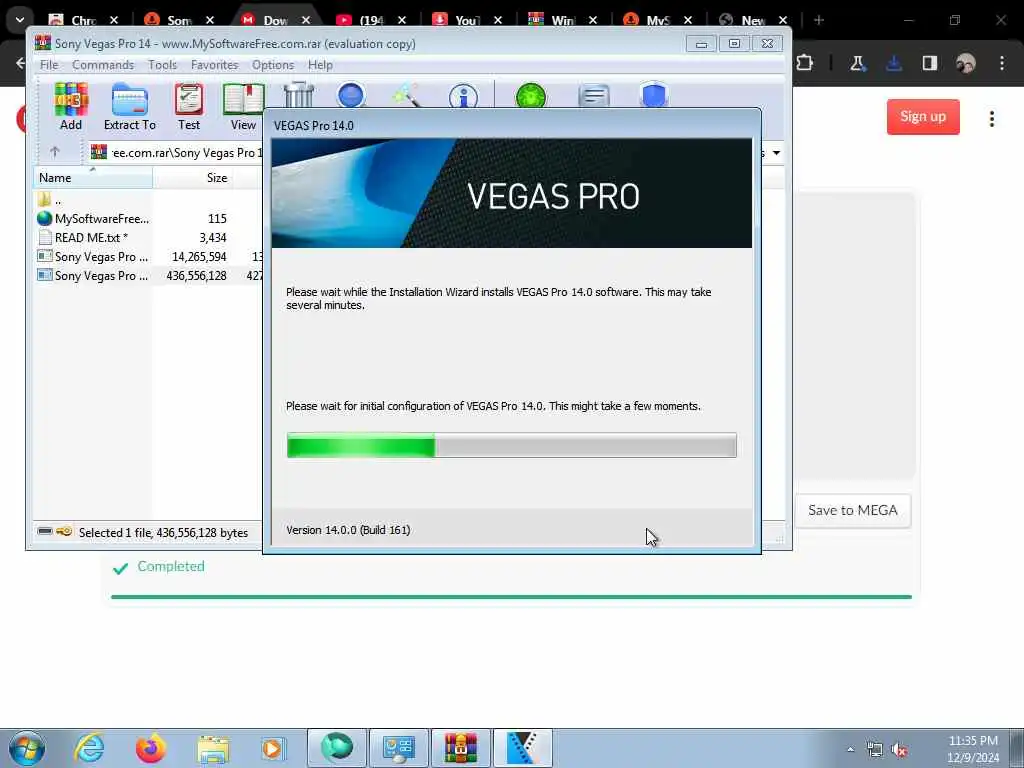Open a new Chrome tab with plus
This screenshot has height=768, width=1024.
819,20
